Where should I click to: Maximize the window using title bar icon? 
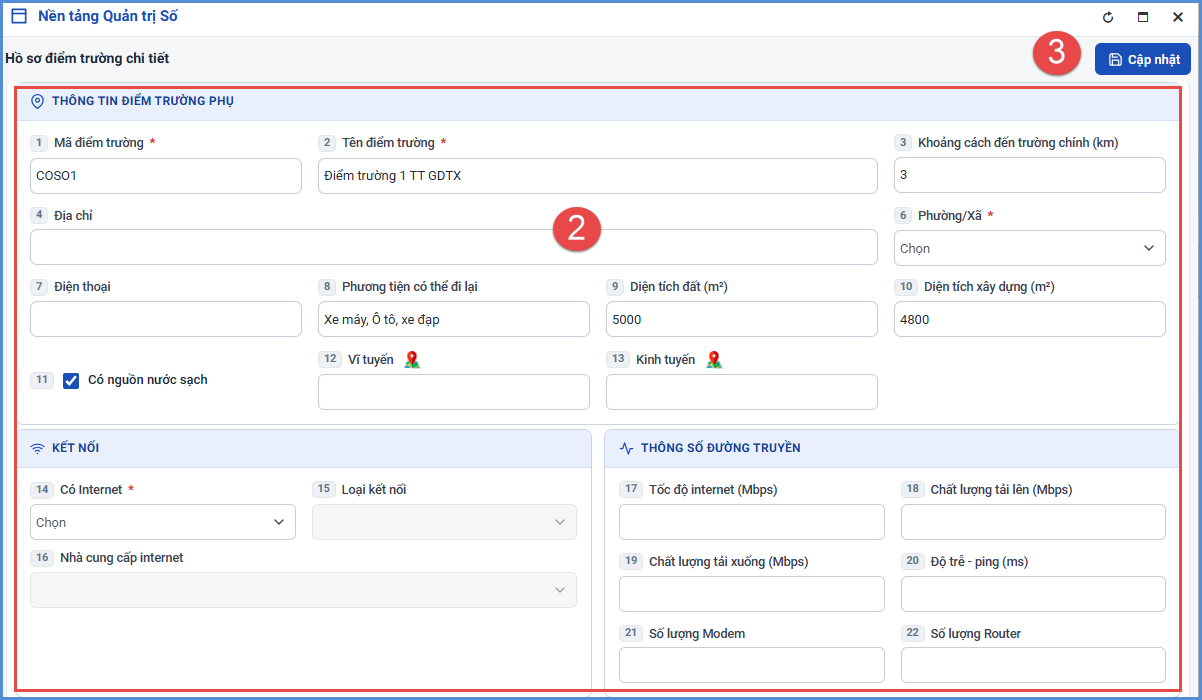coord(1143,17)
